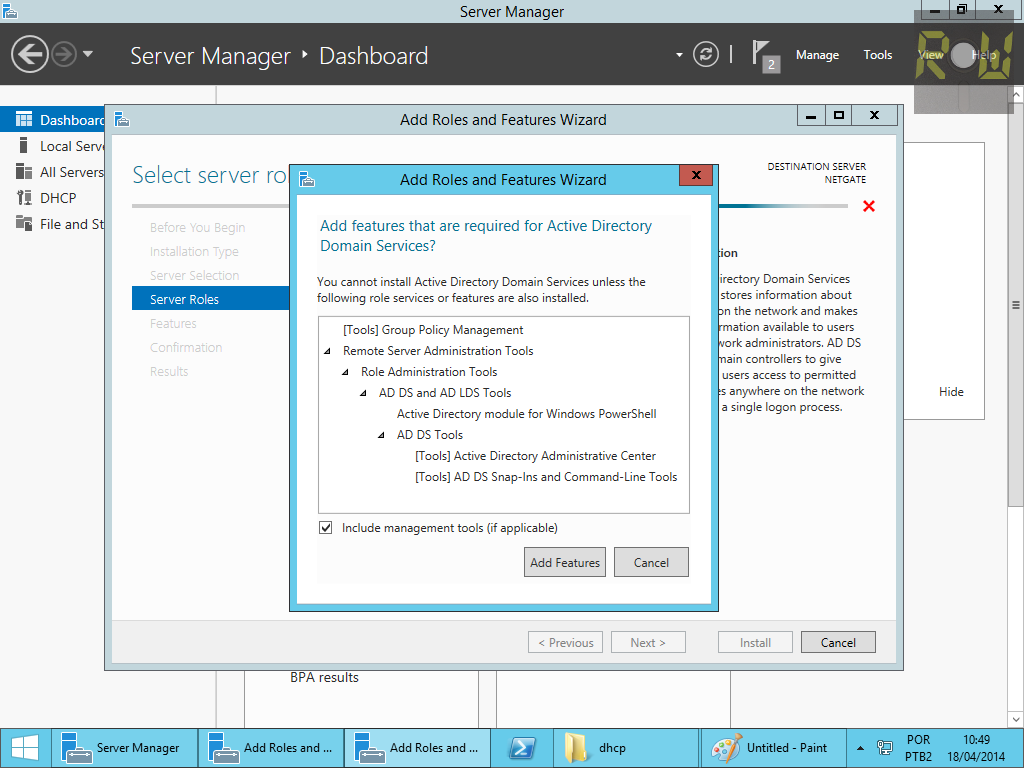Uncheck Include management tools (if applicable)
This screenshot has height=768, width=1024.
coord(325,527)
